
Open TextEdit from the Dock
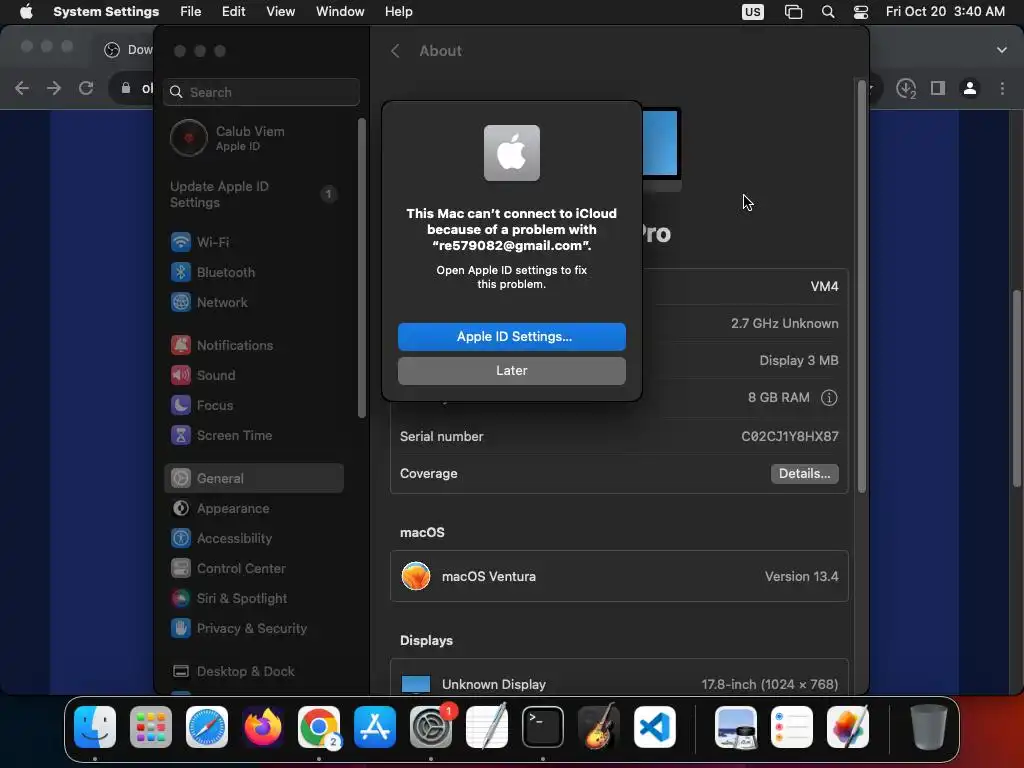[487, 727]
